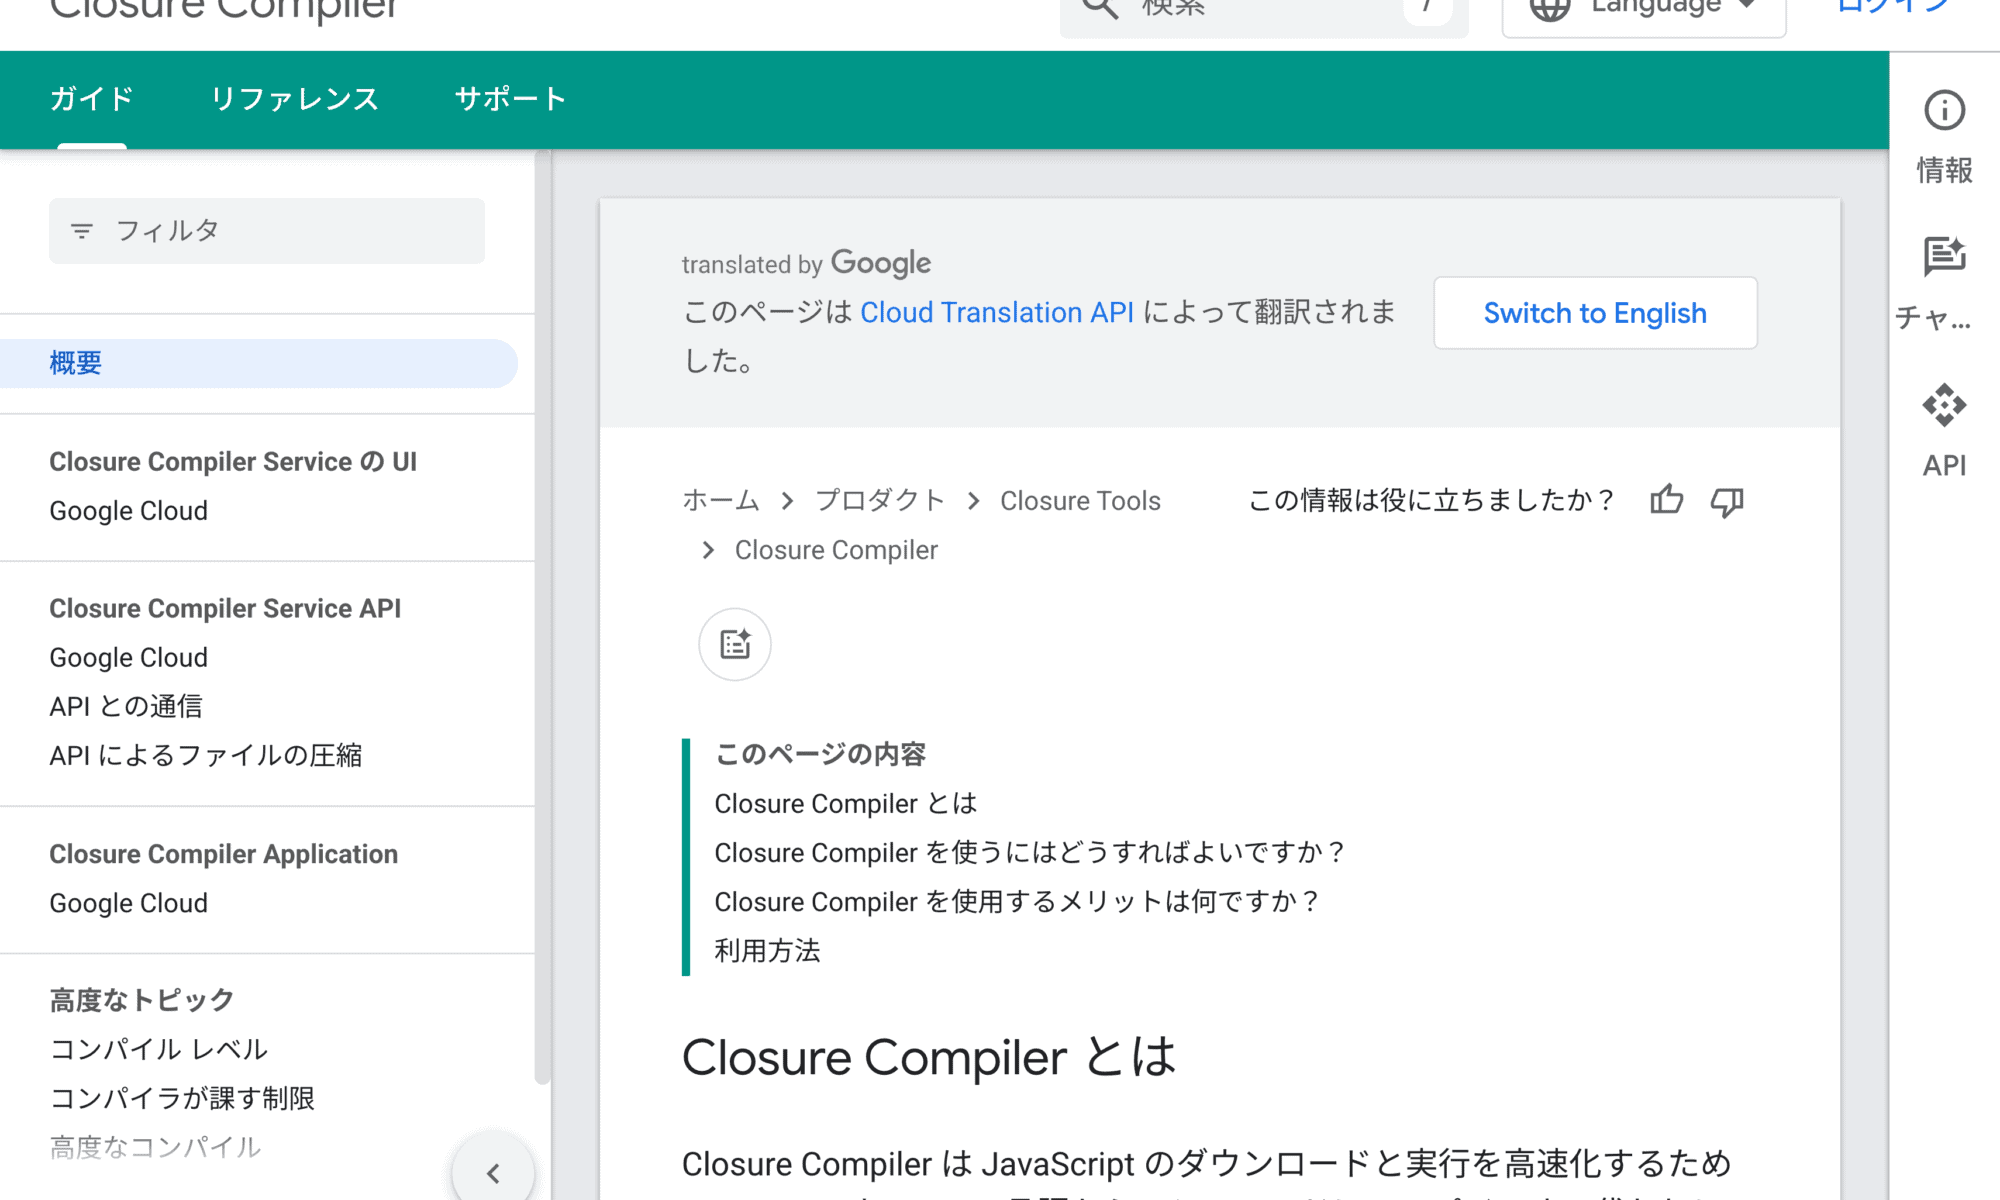This screenshot has width=2000, height=1200.
Task: Open API との通信 sidebar item
Action: (x=125, y=707)
